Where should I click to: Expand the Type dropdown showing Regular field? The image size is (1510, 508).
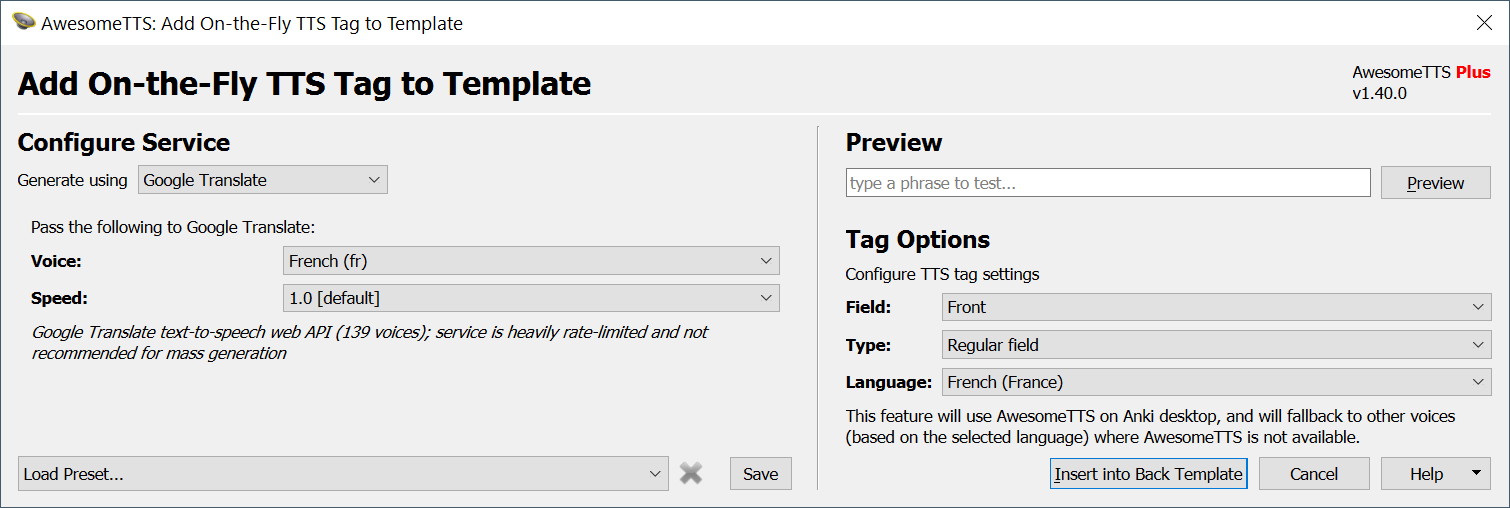coord(1216,345)
